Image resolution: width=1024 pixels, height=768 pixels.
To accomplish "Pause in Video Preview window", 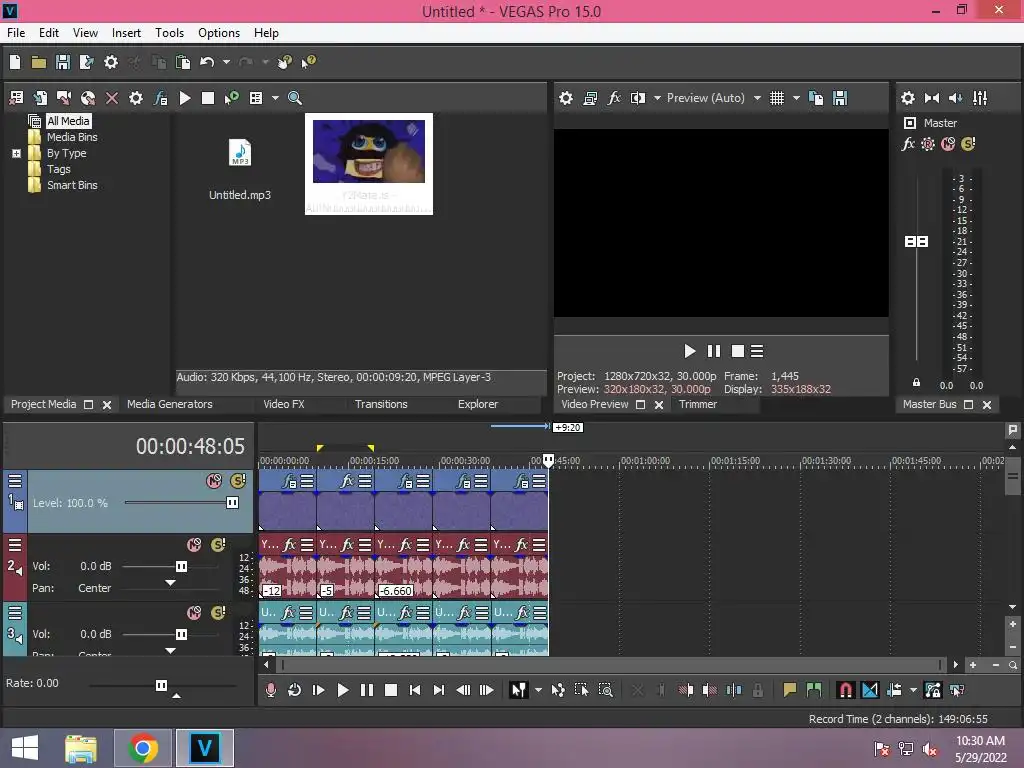I will (714, 351).
